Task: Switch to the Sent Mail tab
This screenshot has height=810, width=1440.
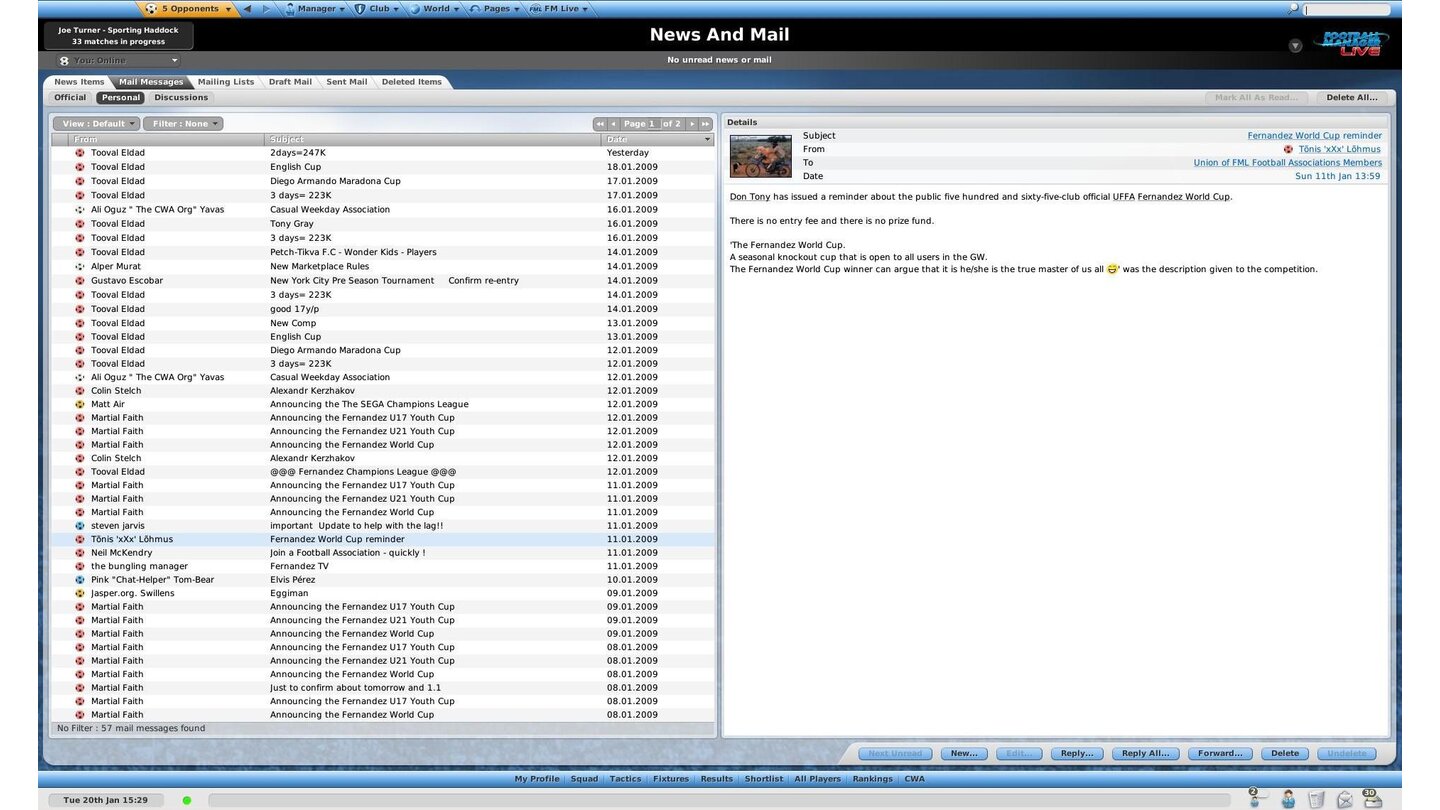Action: point(347,82)
